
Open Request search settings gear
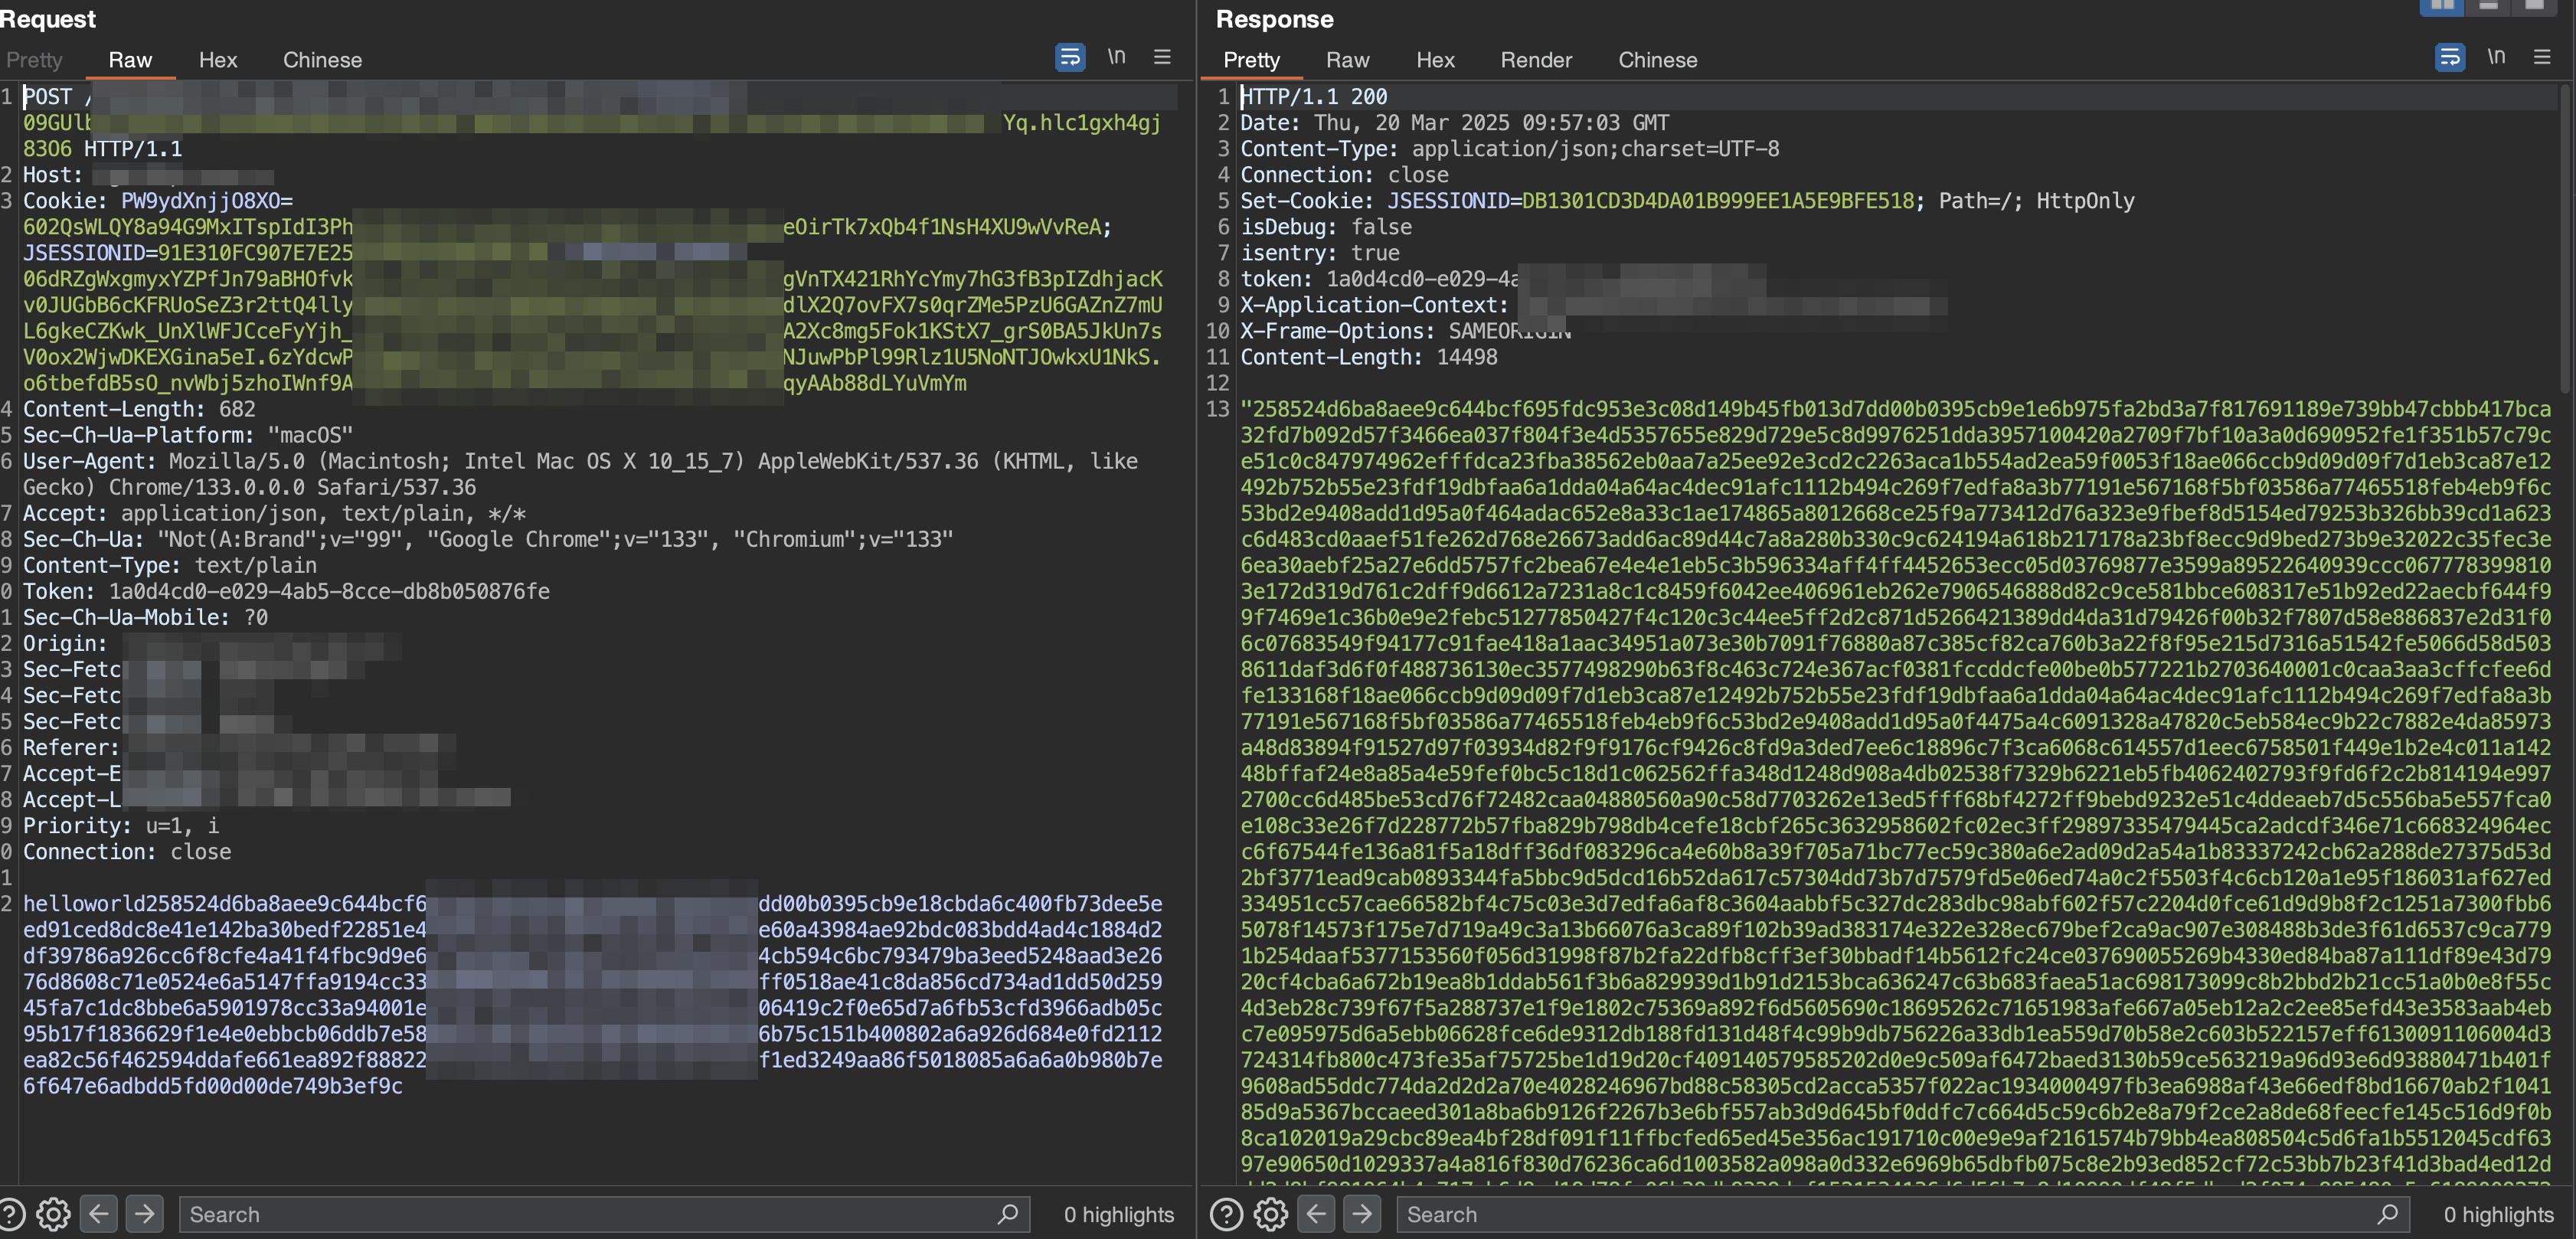53,1214
